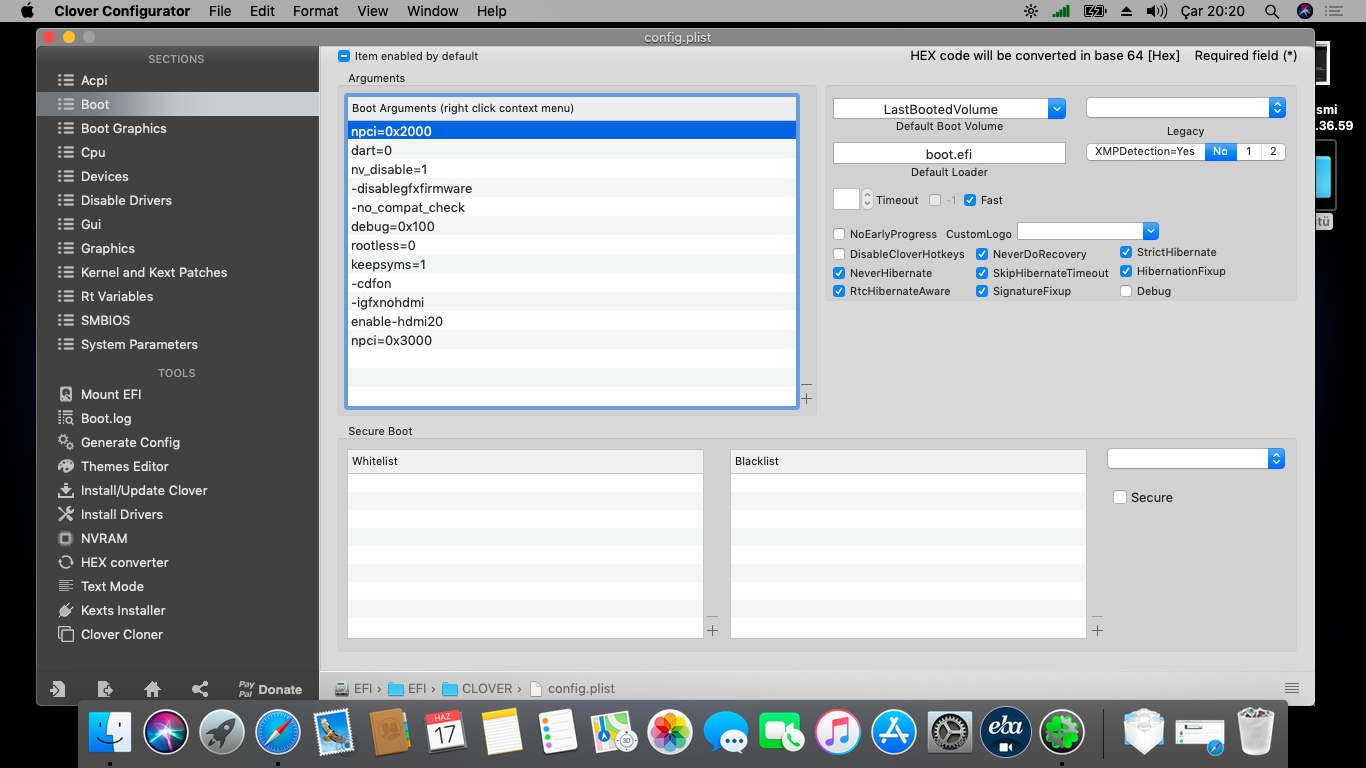This screenshot has height=768, width=1366.
Task: Select the Kernel and Kext Patches section
Action: point(154,272)
